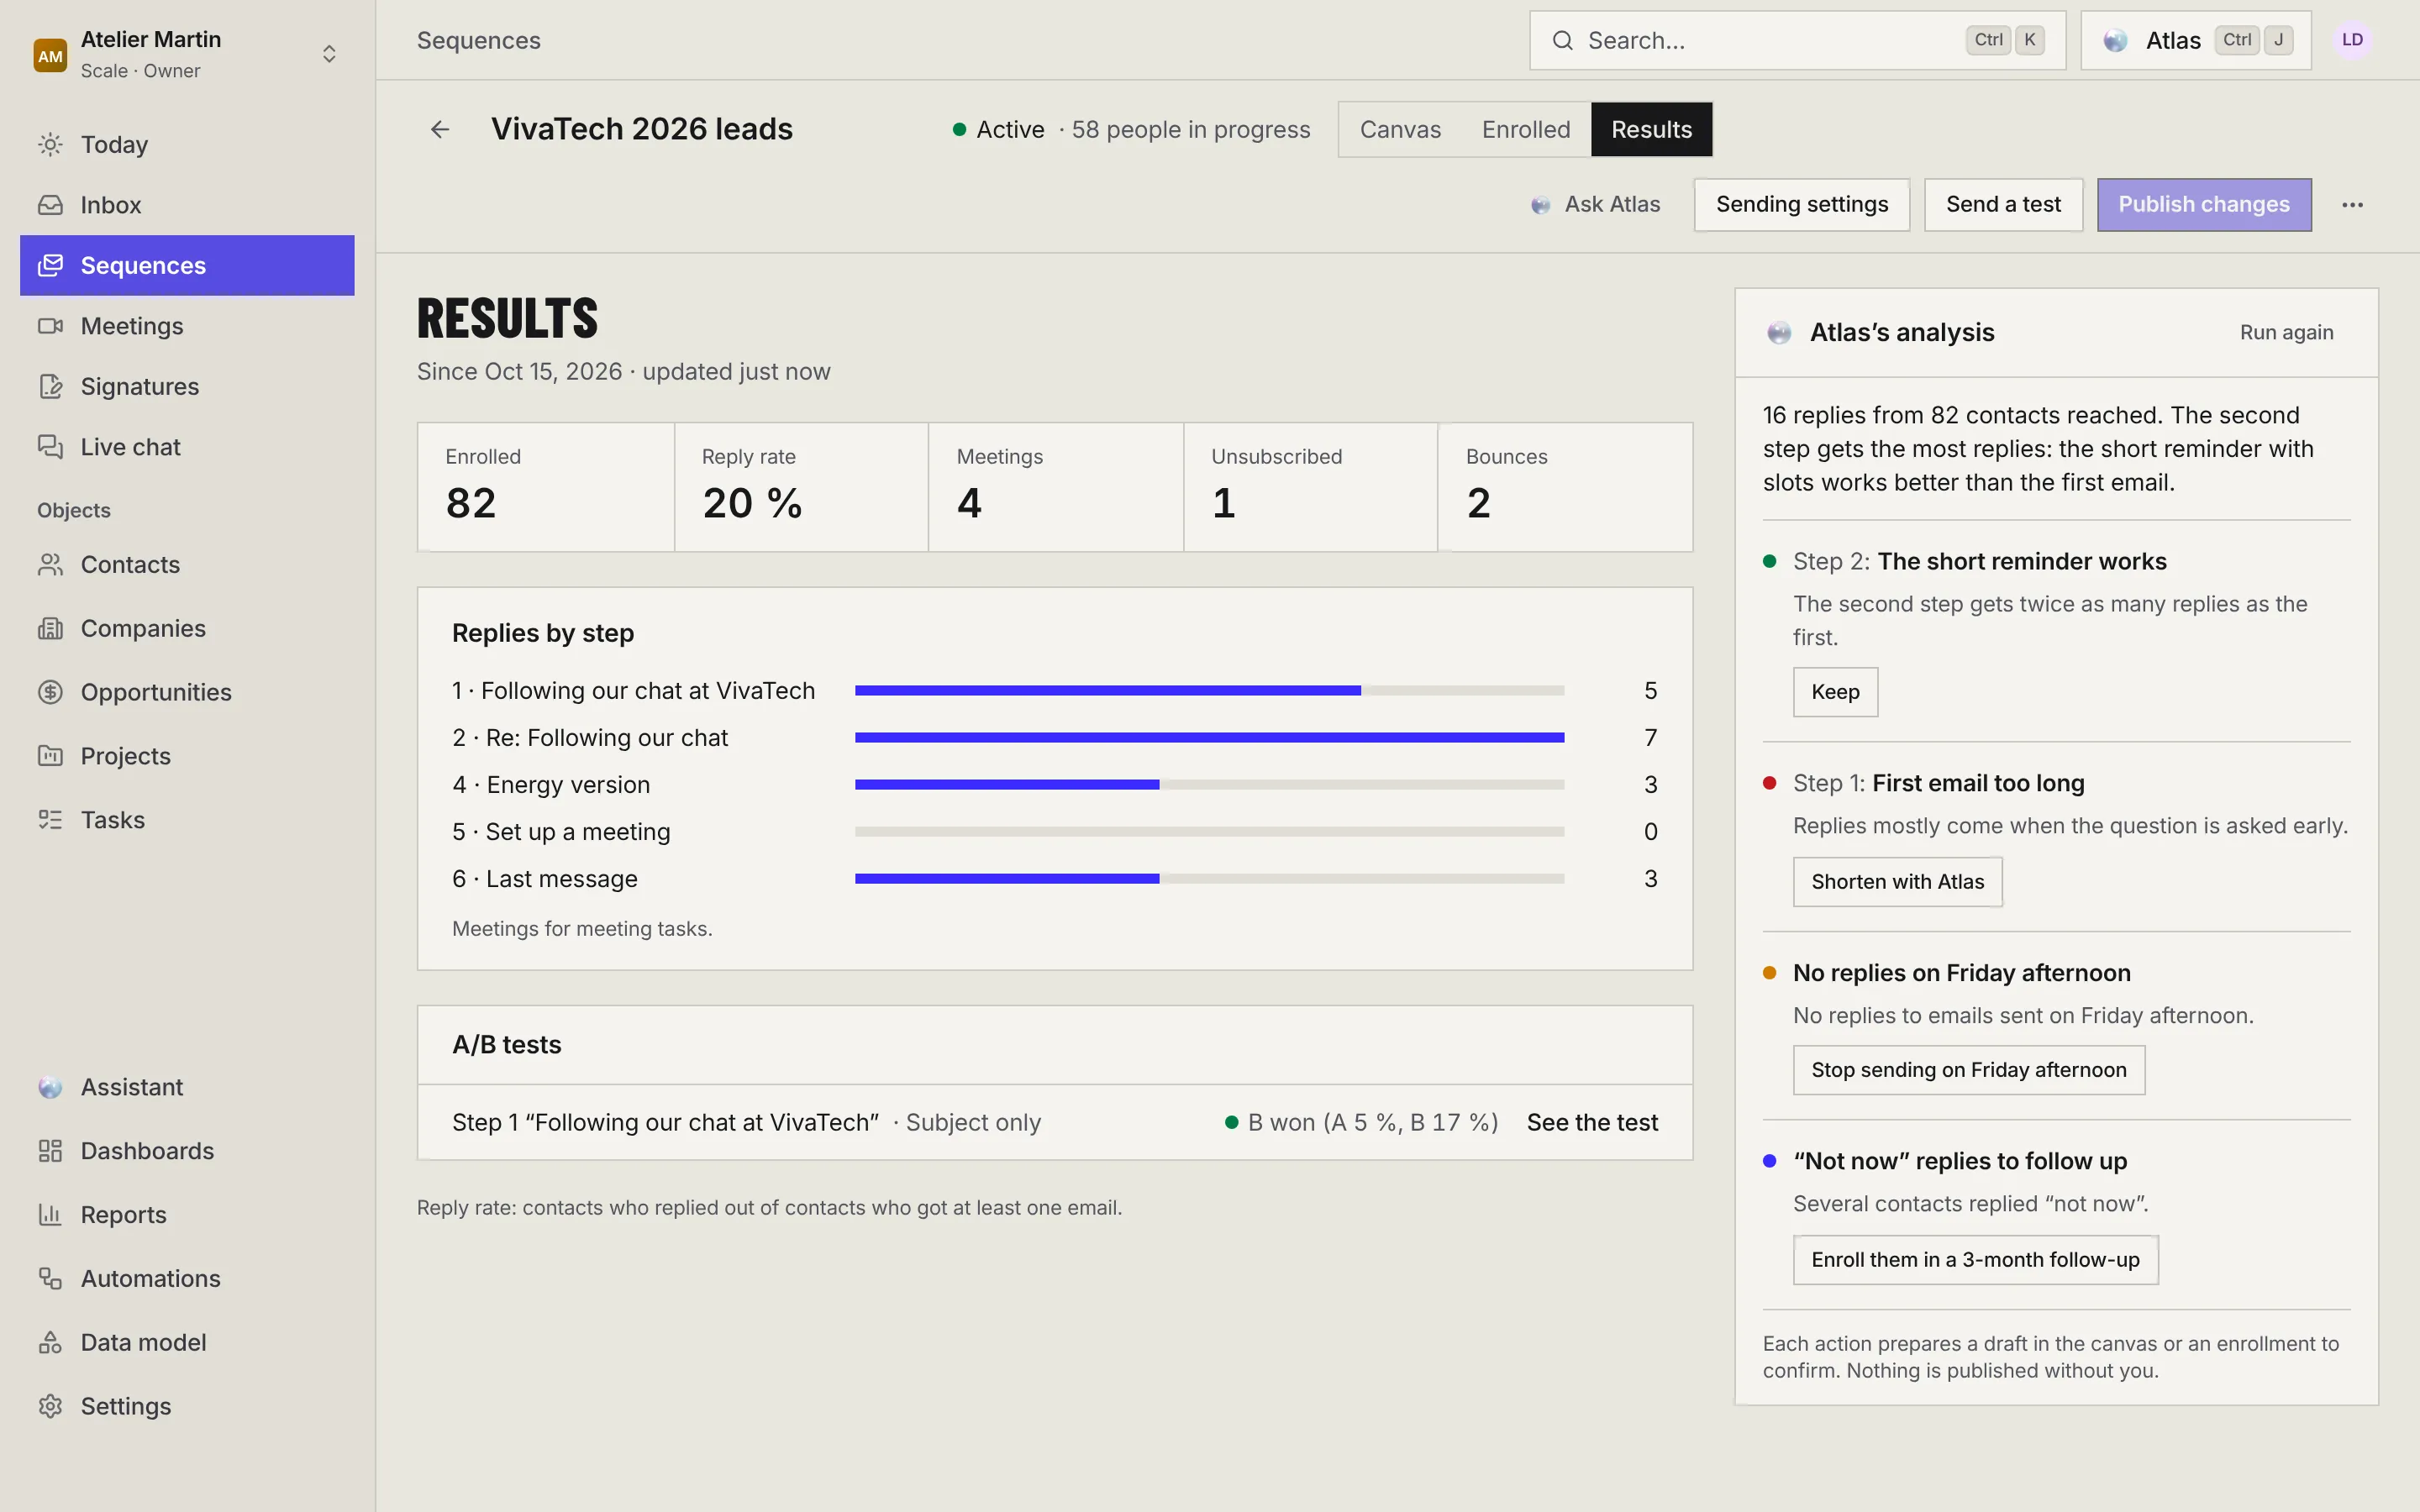The height and width of the screenshot is (1512, 2420).
Task: Open the LD user avatar
Action: pyautogui.click(x=2352, y=40)
